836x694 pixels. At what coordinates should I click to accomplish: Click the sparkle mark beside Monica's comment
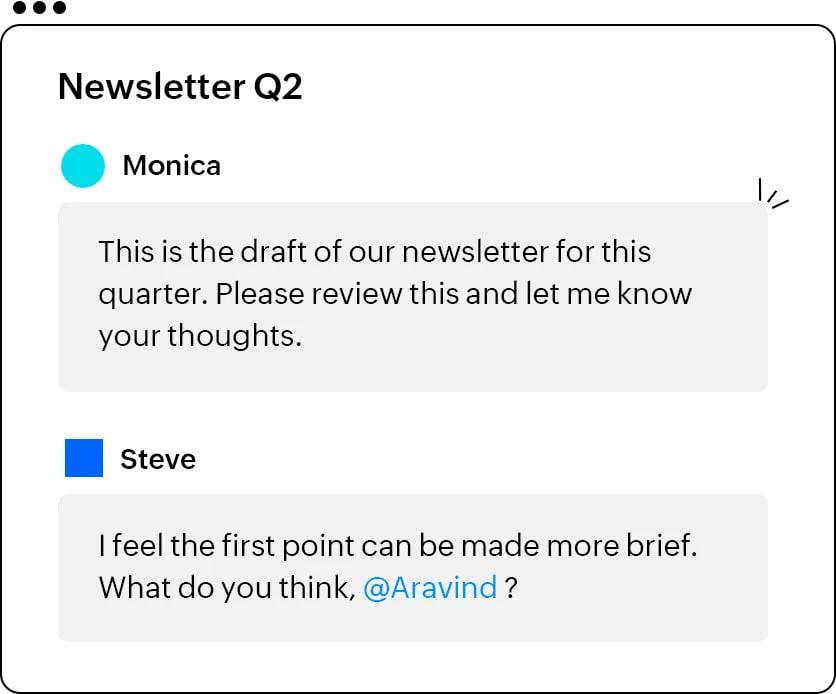coord(773,194)
